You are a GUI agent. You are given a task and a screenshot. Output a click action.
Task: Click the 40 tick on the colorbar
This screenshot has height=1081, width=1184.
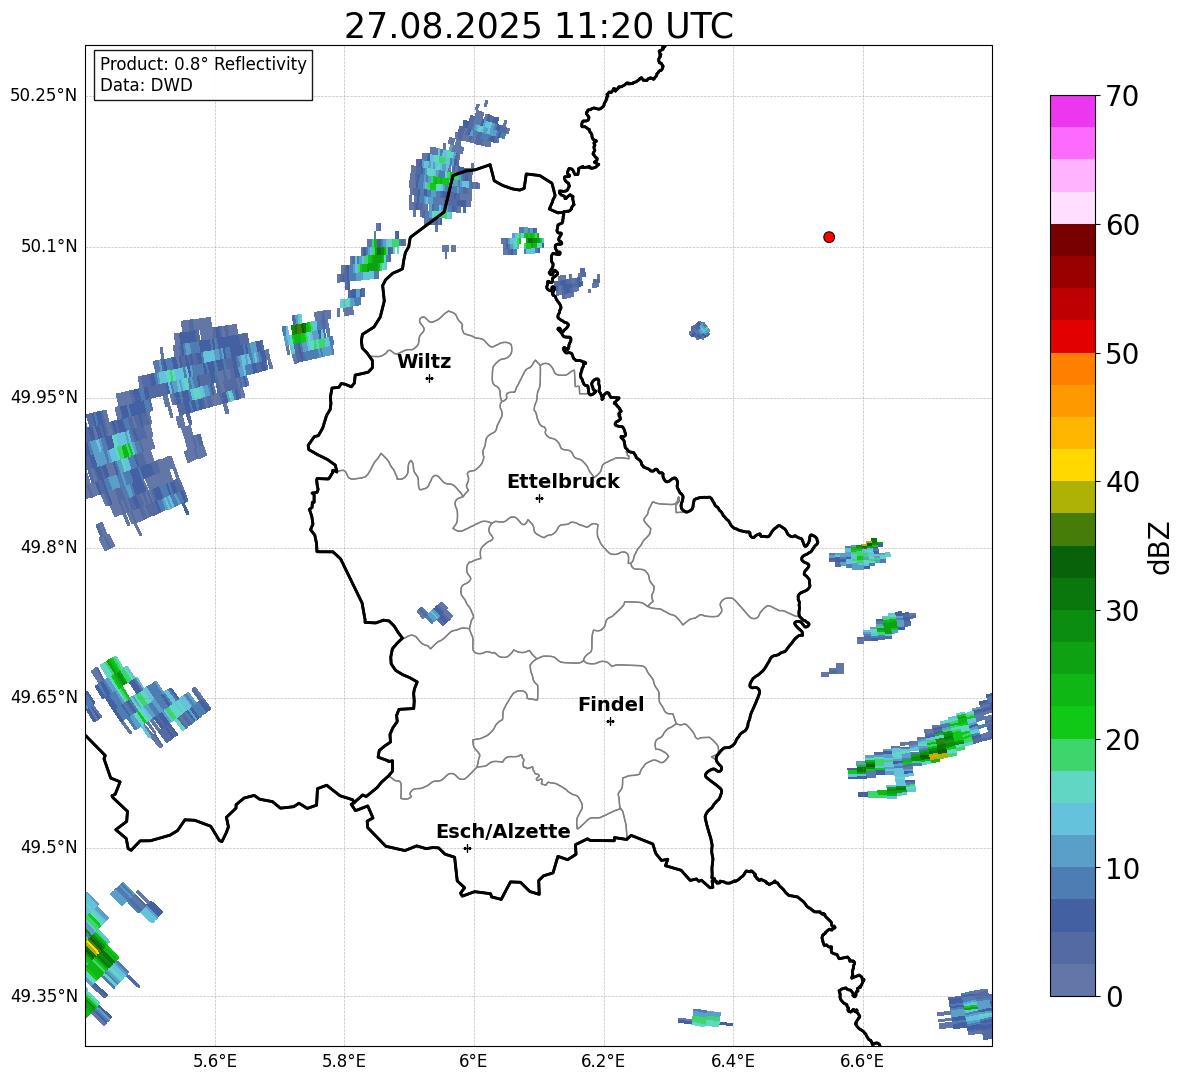click(1122, 482)
